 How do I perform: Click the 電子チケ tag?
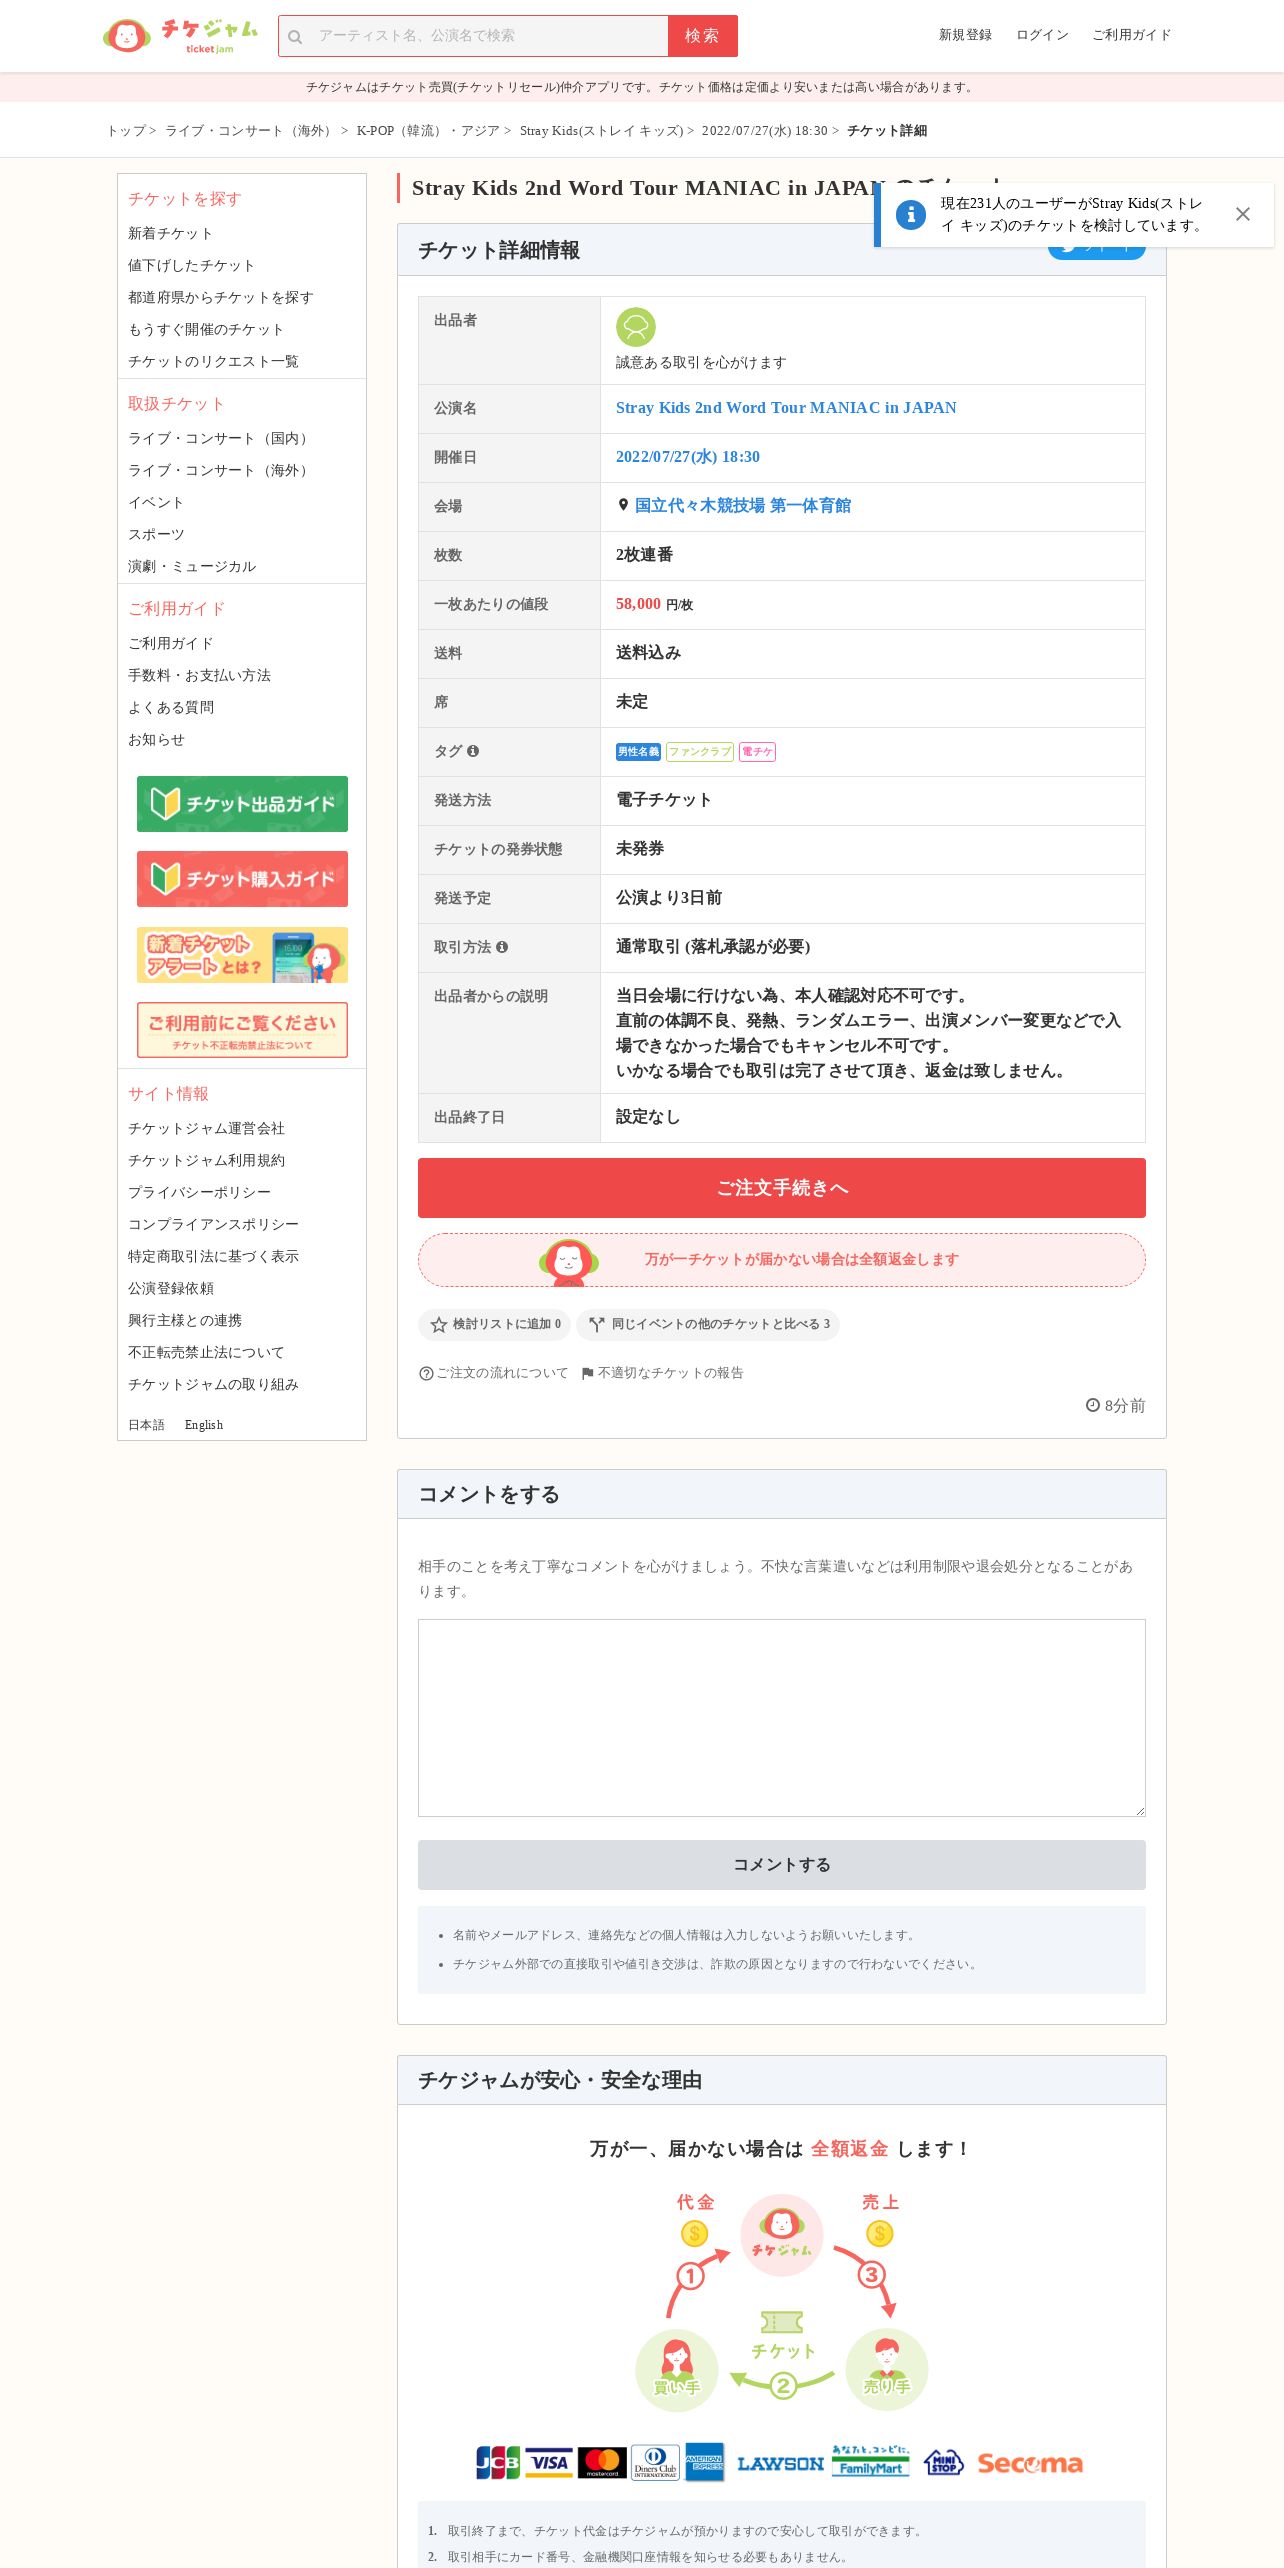(x=757, y=752)
